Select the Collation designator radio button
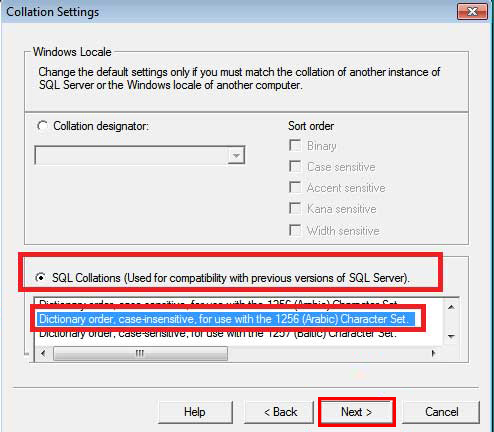494x432 pixels. (42, 126)
